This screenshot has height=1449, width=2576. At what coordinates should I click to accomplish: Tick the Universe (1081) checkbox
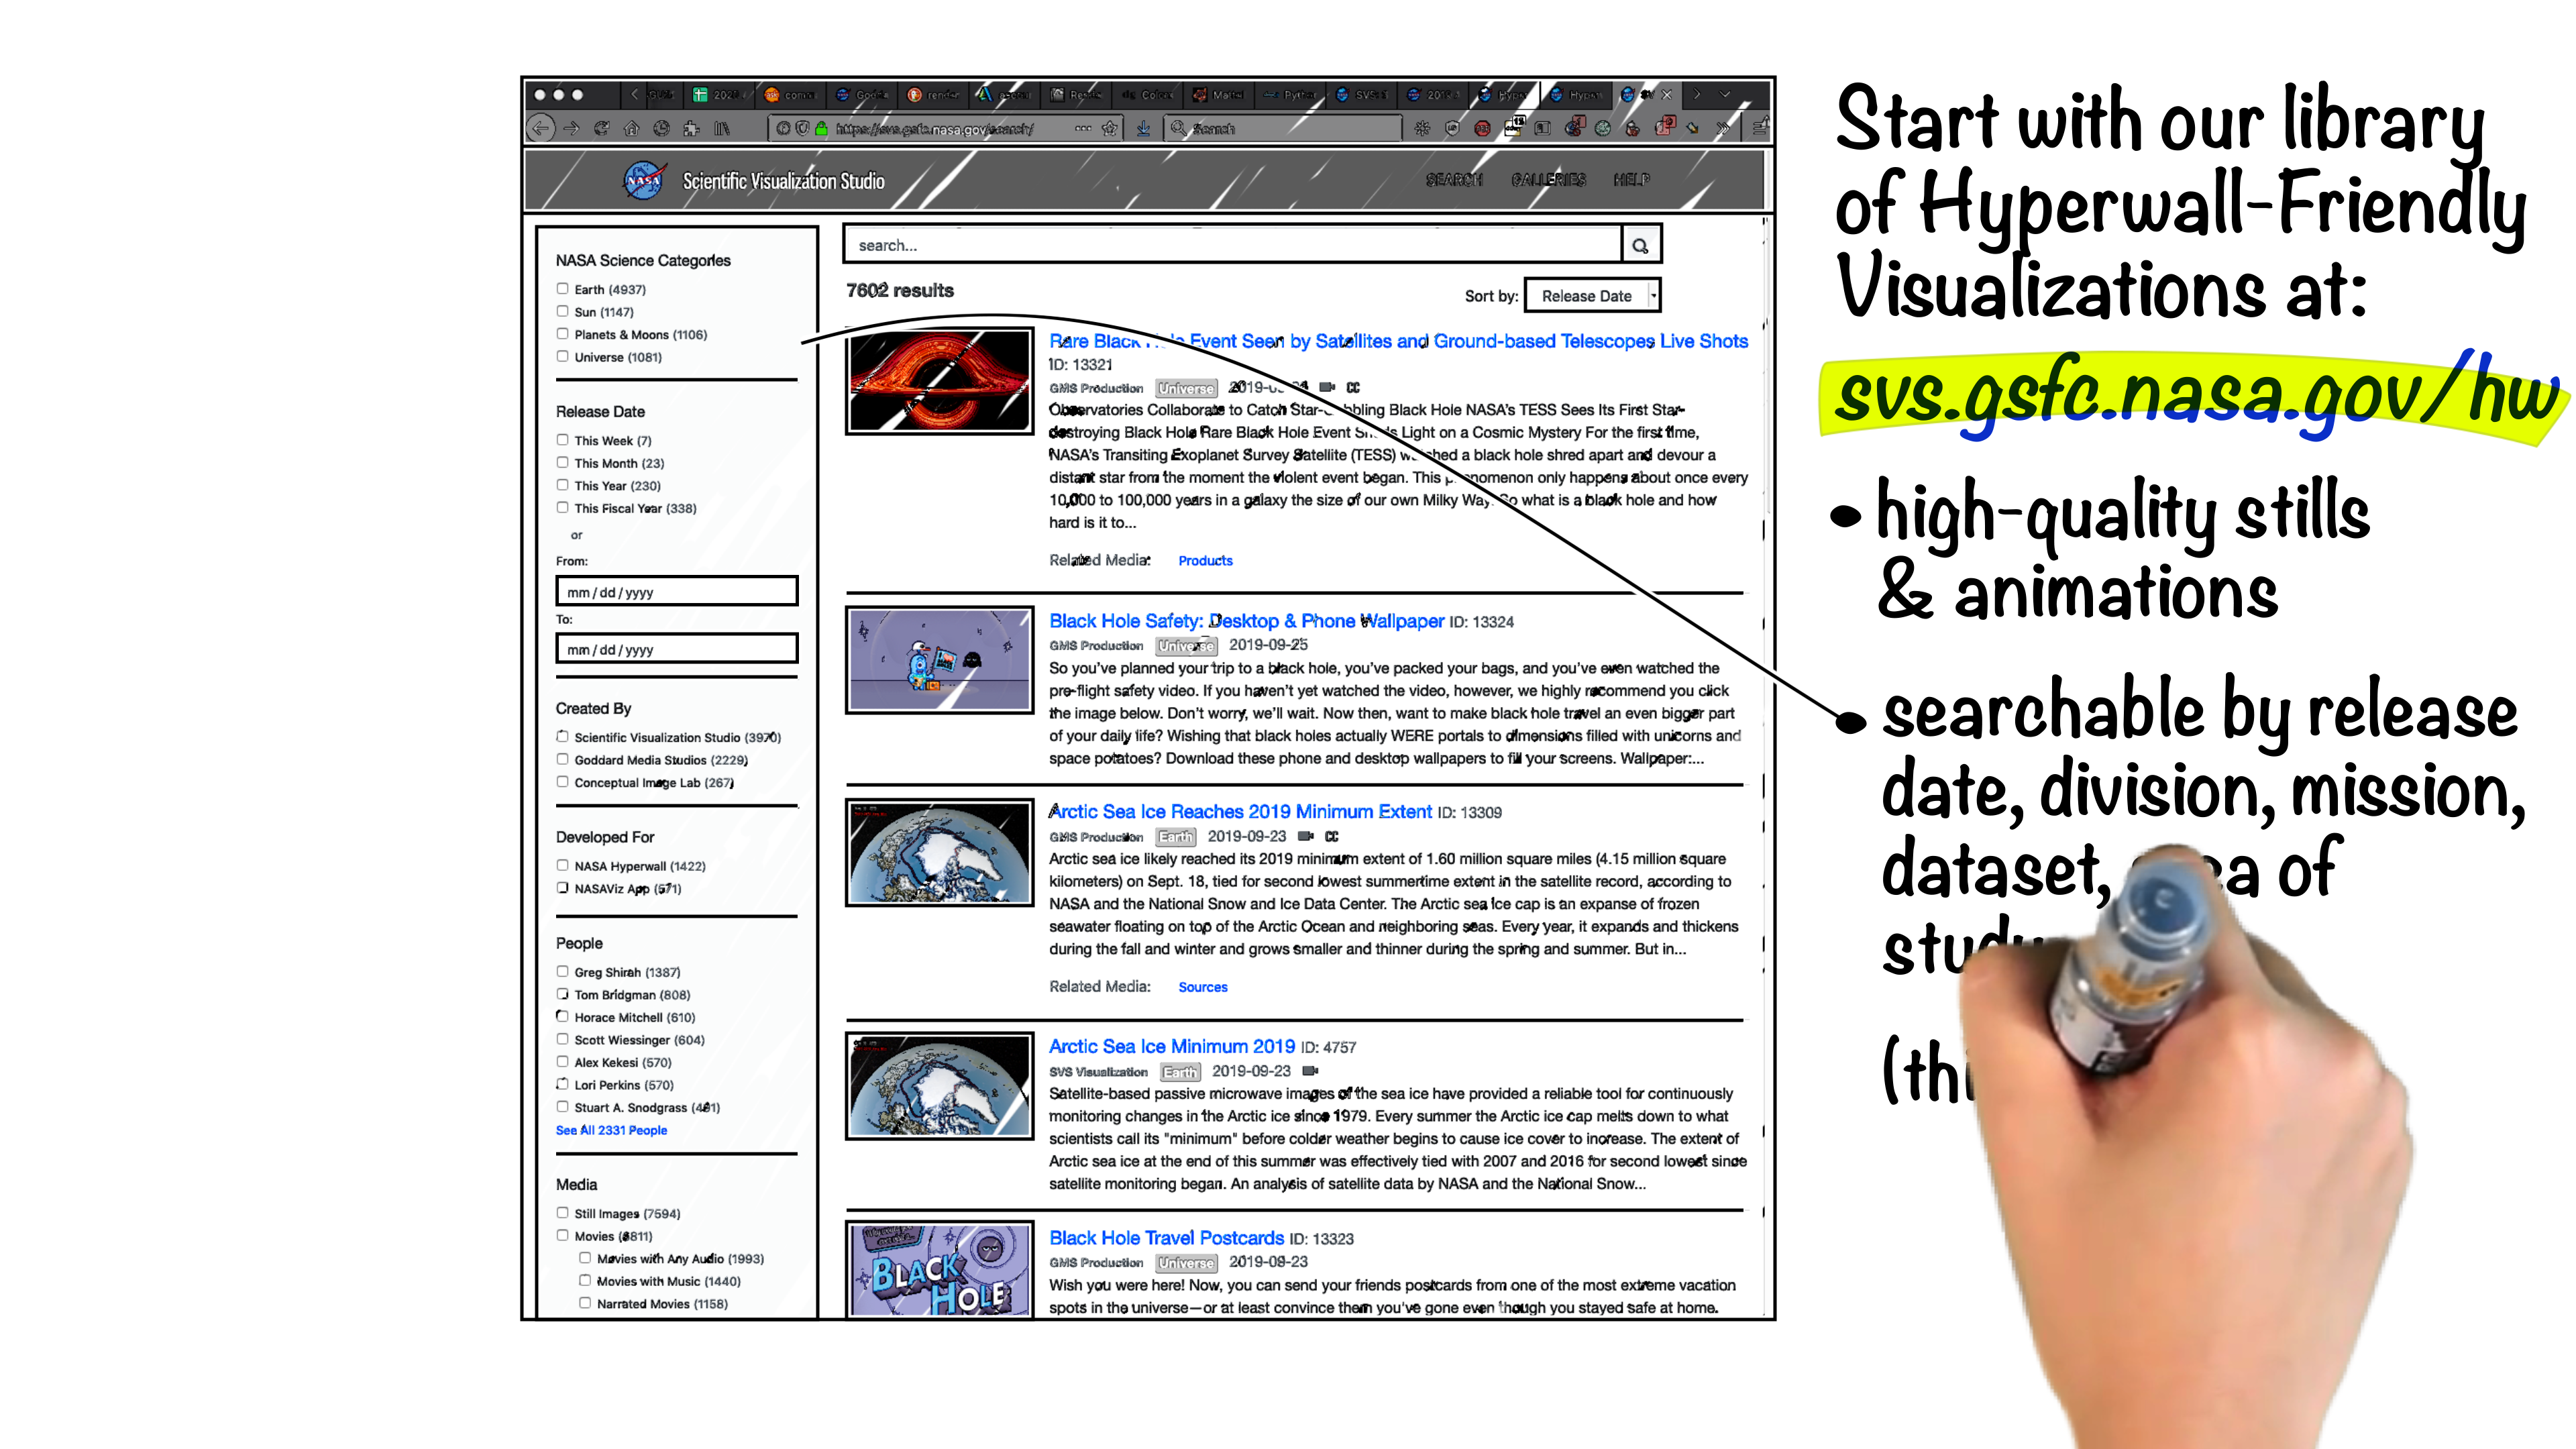click(563, 356)
